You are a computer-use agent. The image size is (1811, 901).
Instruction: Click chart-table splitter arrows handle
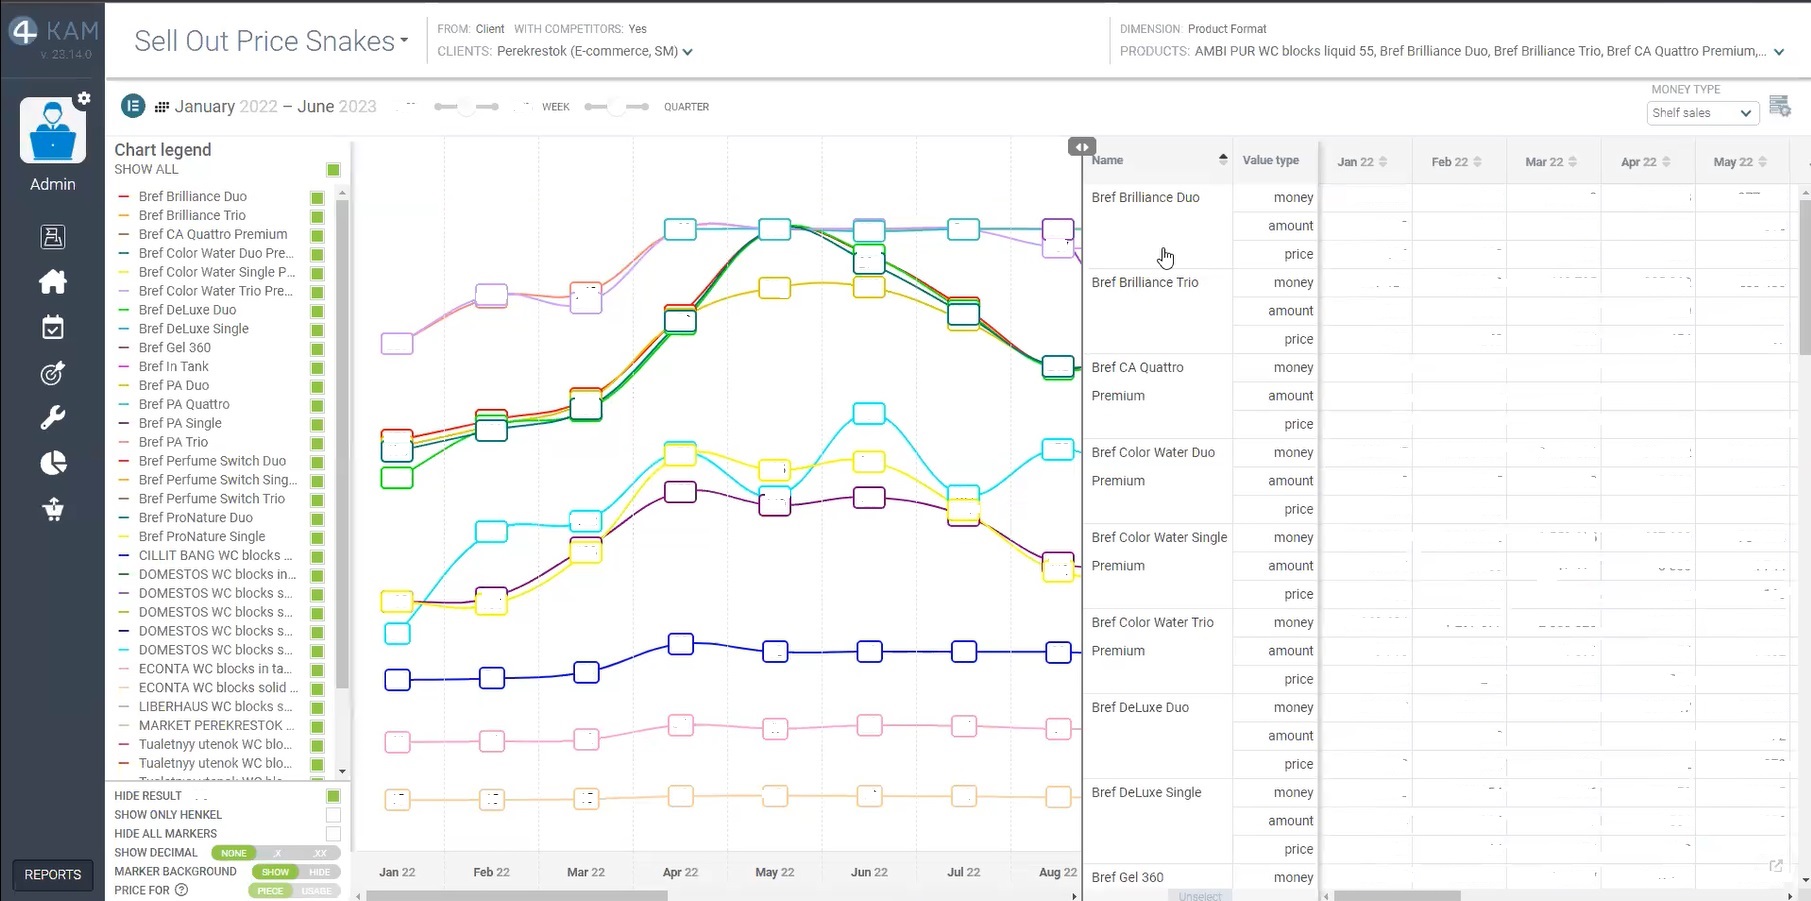1082,147
